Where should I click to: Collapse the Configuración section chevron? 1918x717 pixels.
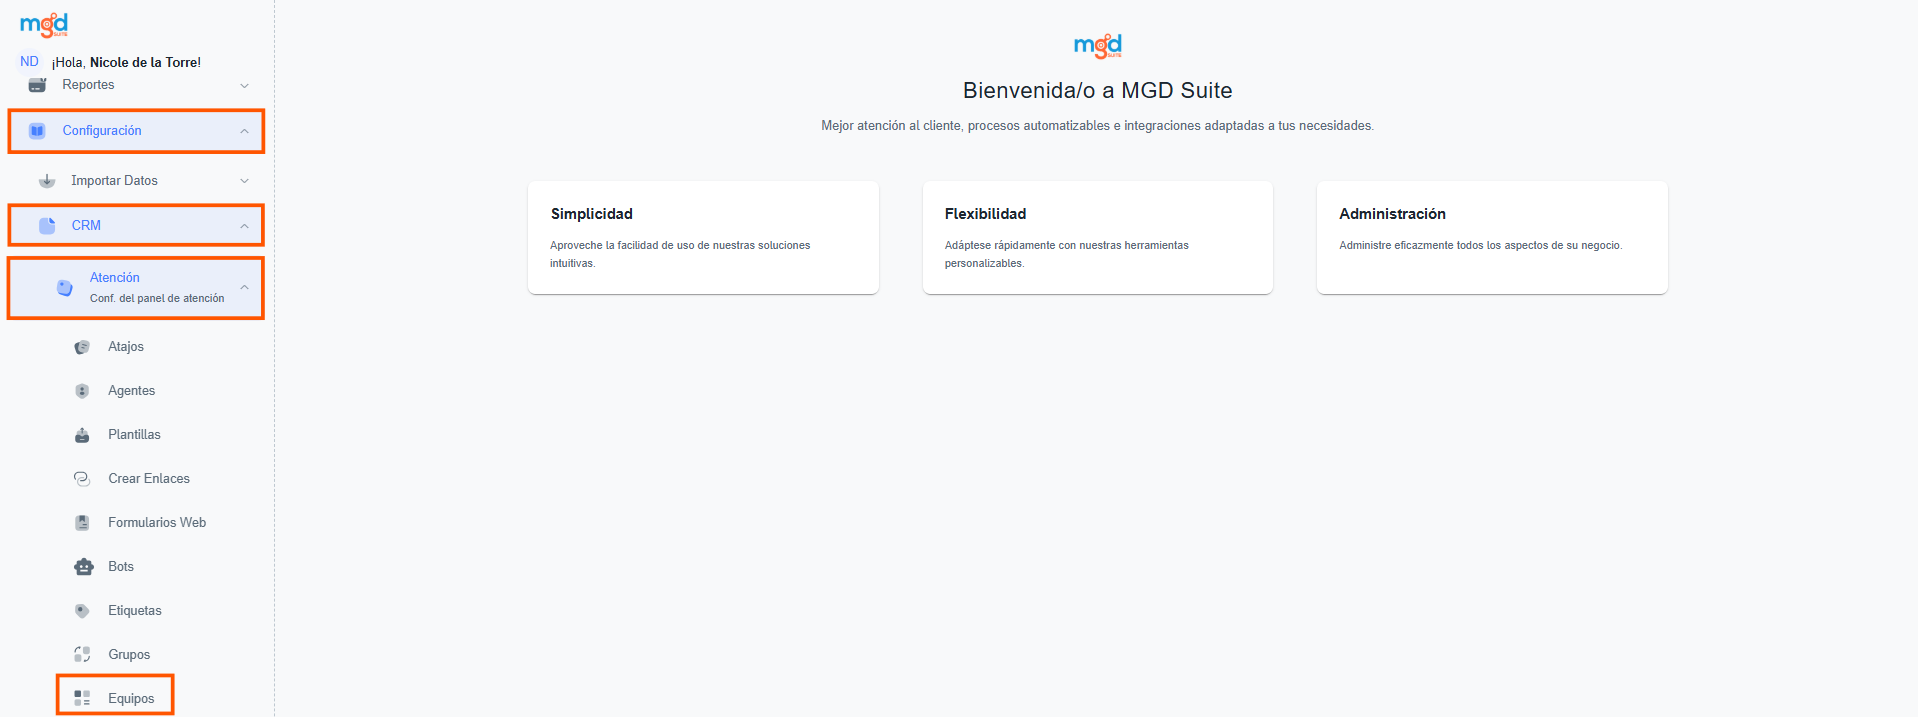[244, 131]
